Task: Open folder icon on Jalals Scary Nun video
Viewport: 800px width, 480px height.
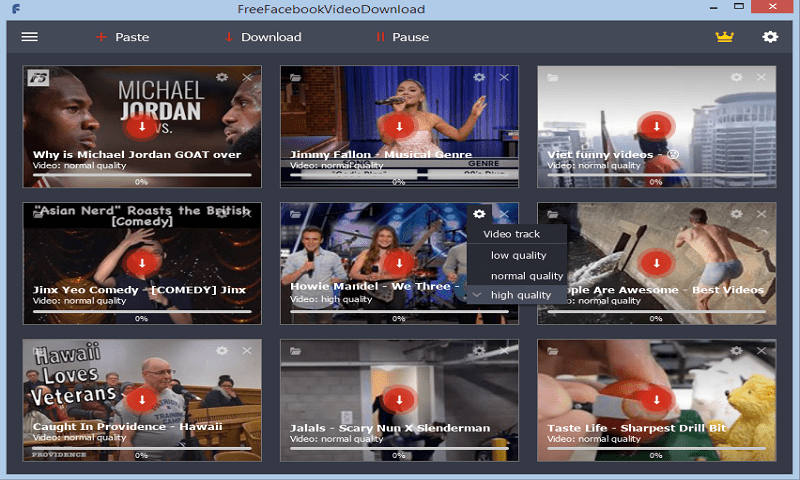Action: click(x=295, y=351)
